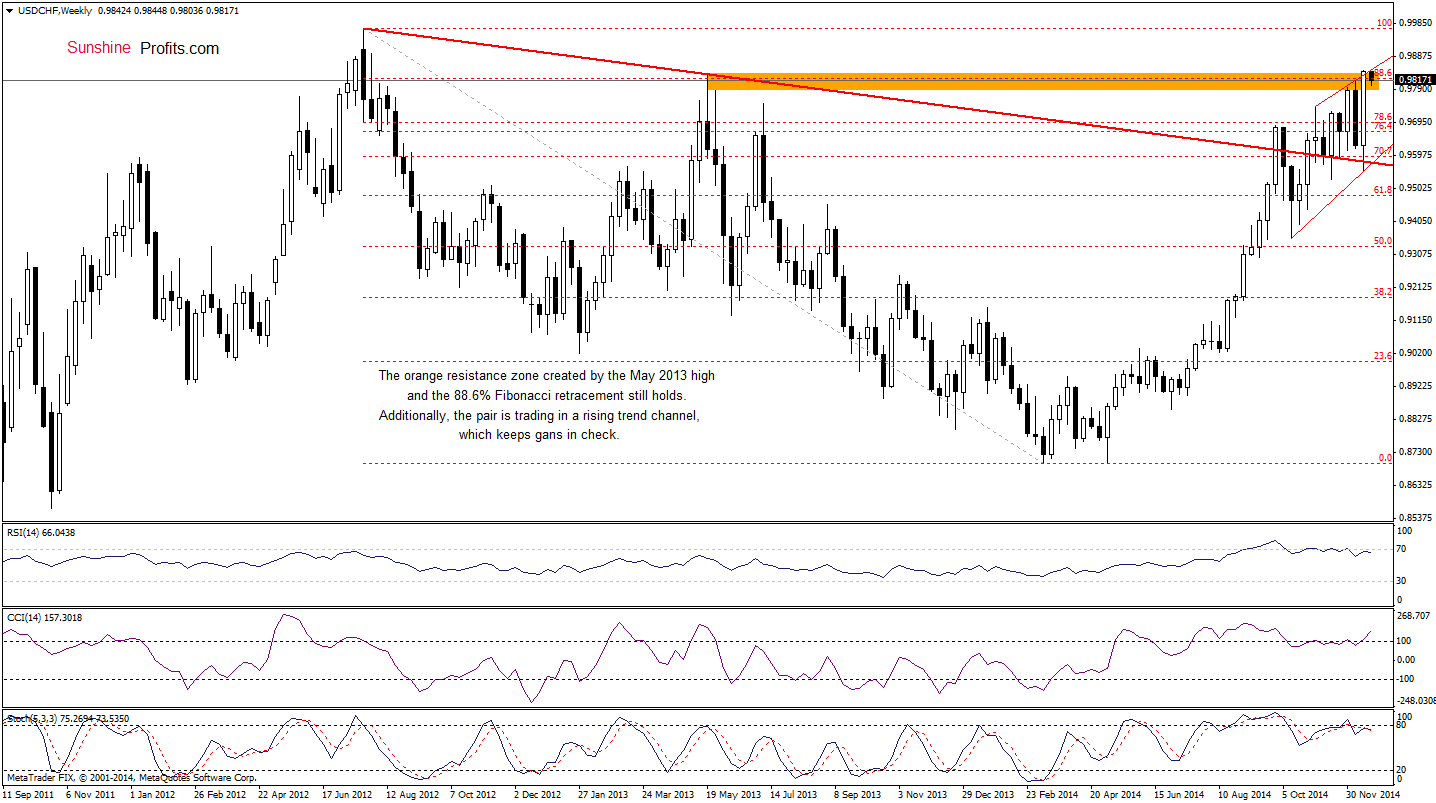Select the 78.6 Fibonacci level label

pos(1383,117)
